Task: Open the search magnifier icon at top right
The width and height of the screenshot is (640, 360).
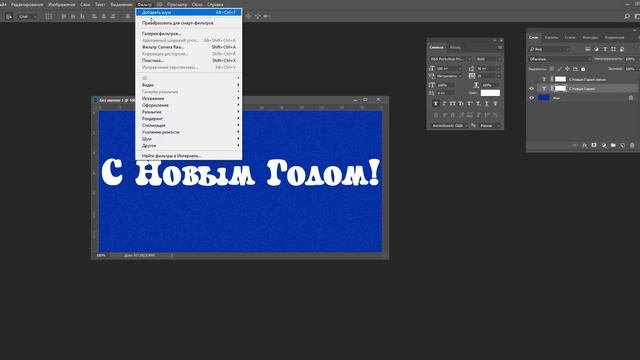Action: coord(627,16)
